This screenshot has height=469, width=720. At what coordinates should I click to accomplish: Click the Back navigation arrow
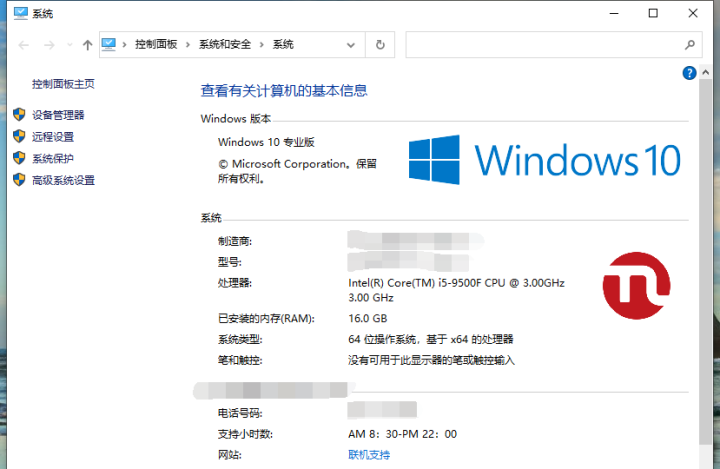(23, 45)
